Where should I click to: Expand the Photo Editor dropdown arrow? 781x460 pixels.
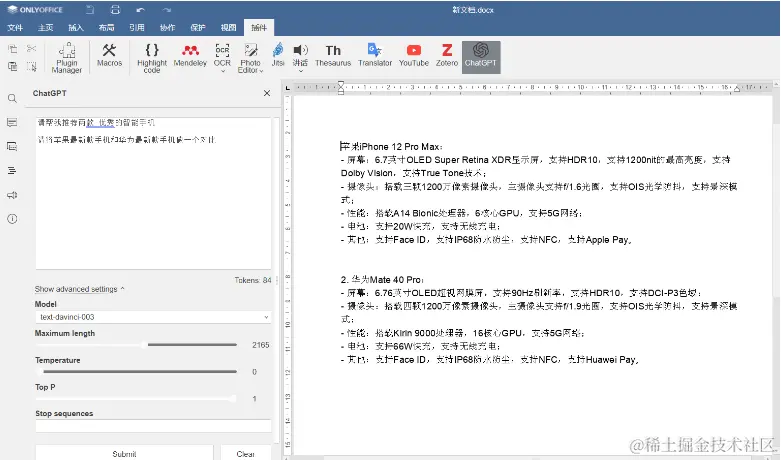click(261, 71)
